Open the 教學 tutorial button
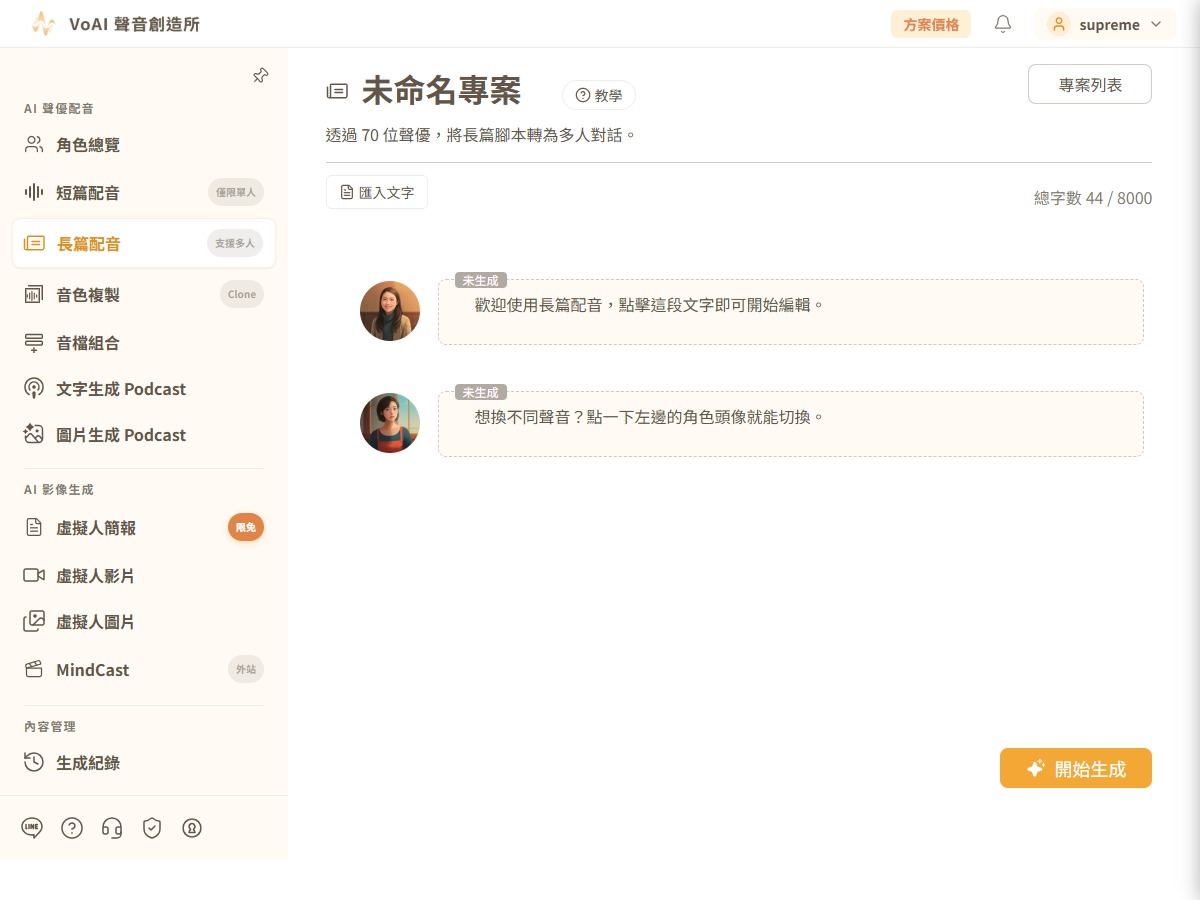 (599, 95)
